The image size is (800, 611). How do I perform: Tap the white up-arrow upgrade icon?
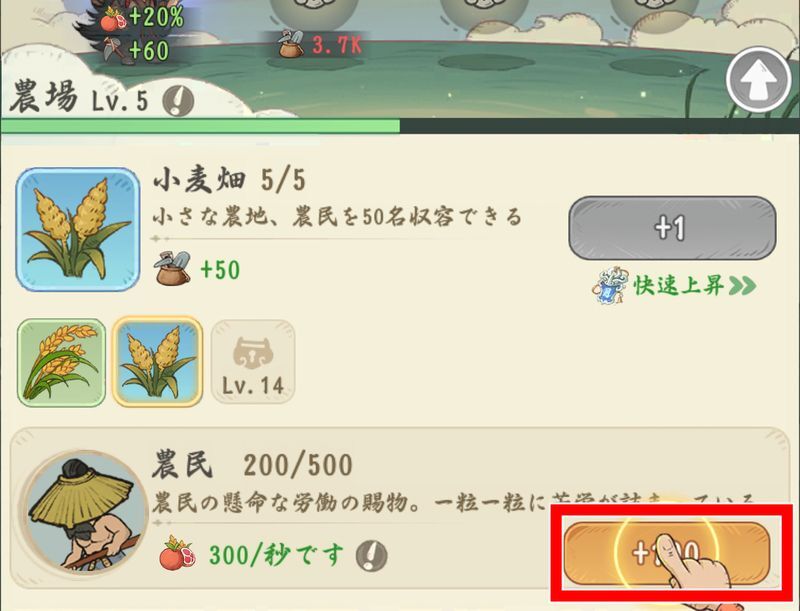(759, 80)
